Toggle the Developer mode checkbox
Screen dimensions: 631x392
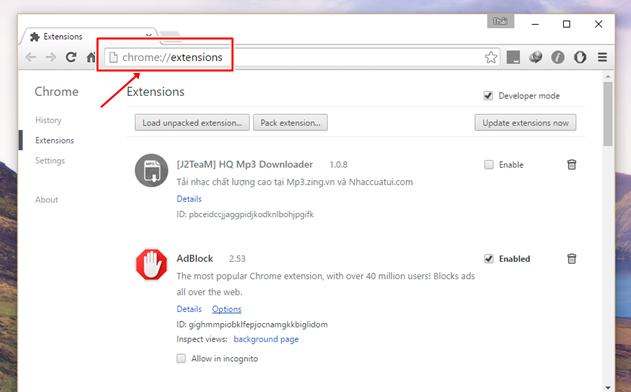coord(488,96)
